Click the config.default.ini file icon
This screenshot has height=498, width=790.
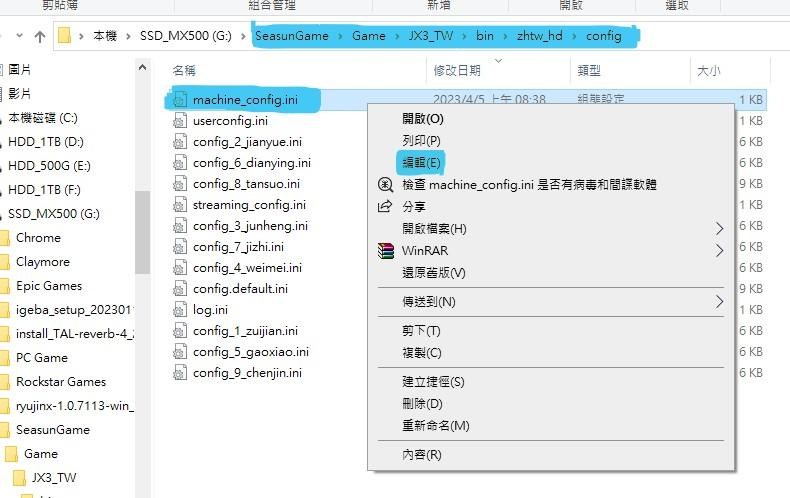click(x=180, y=289)
